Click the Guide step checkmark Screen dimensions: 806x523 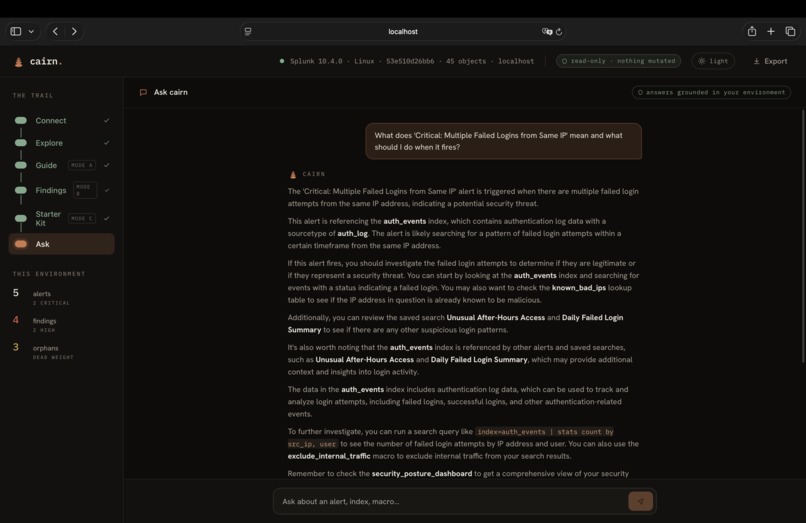pos(106,165)
